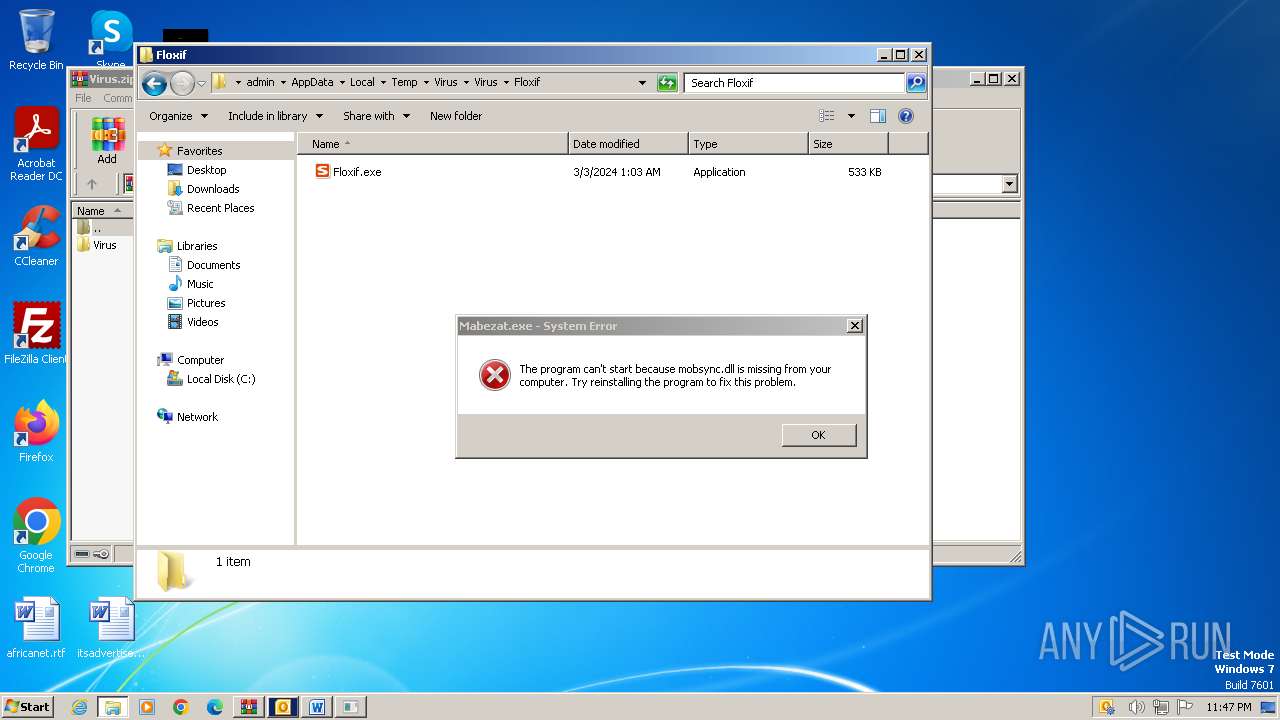1280x720 pixels.
Task: Click the Action Center flag tray icon
Action: [1184, 707]
